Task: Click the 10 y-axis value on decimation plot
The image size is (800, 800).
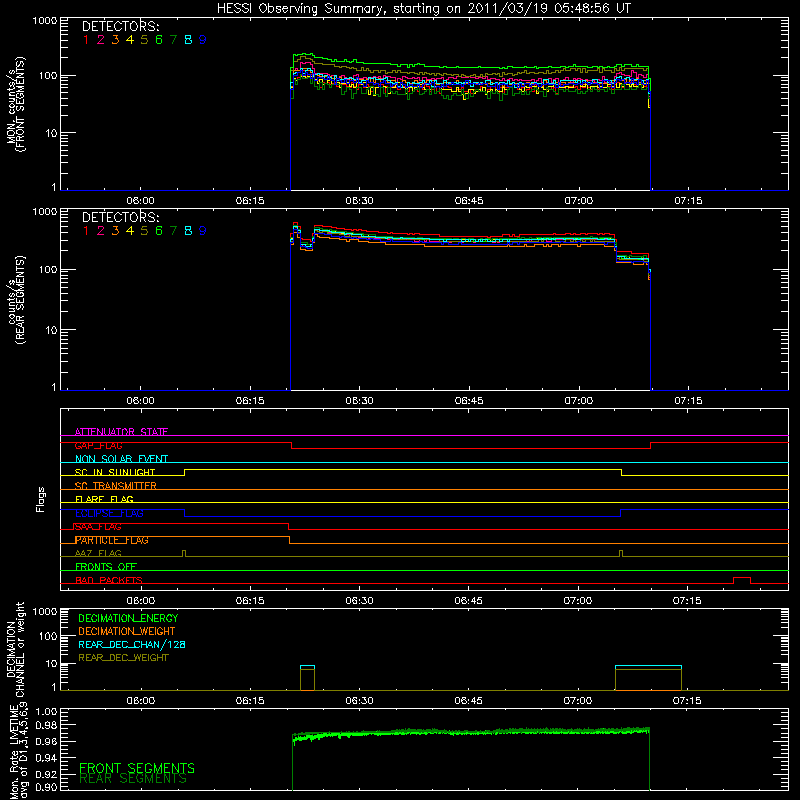Action: (x=52, y=664)
